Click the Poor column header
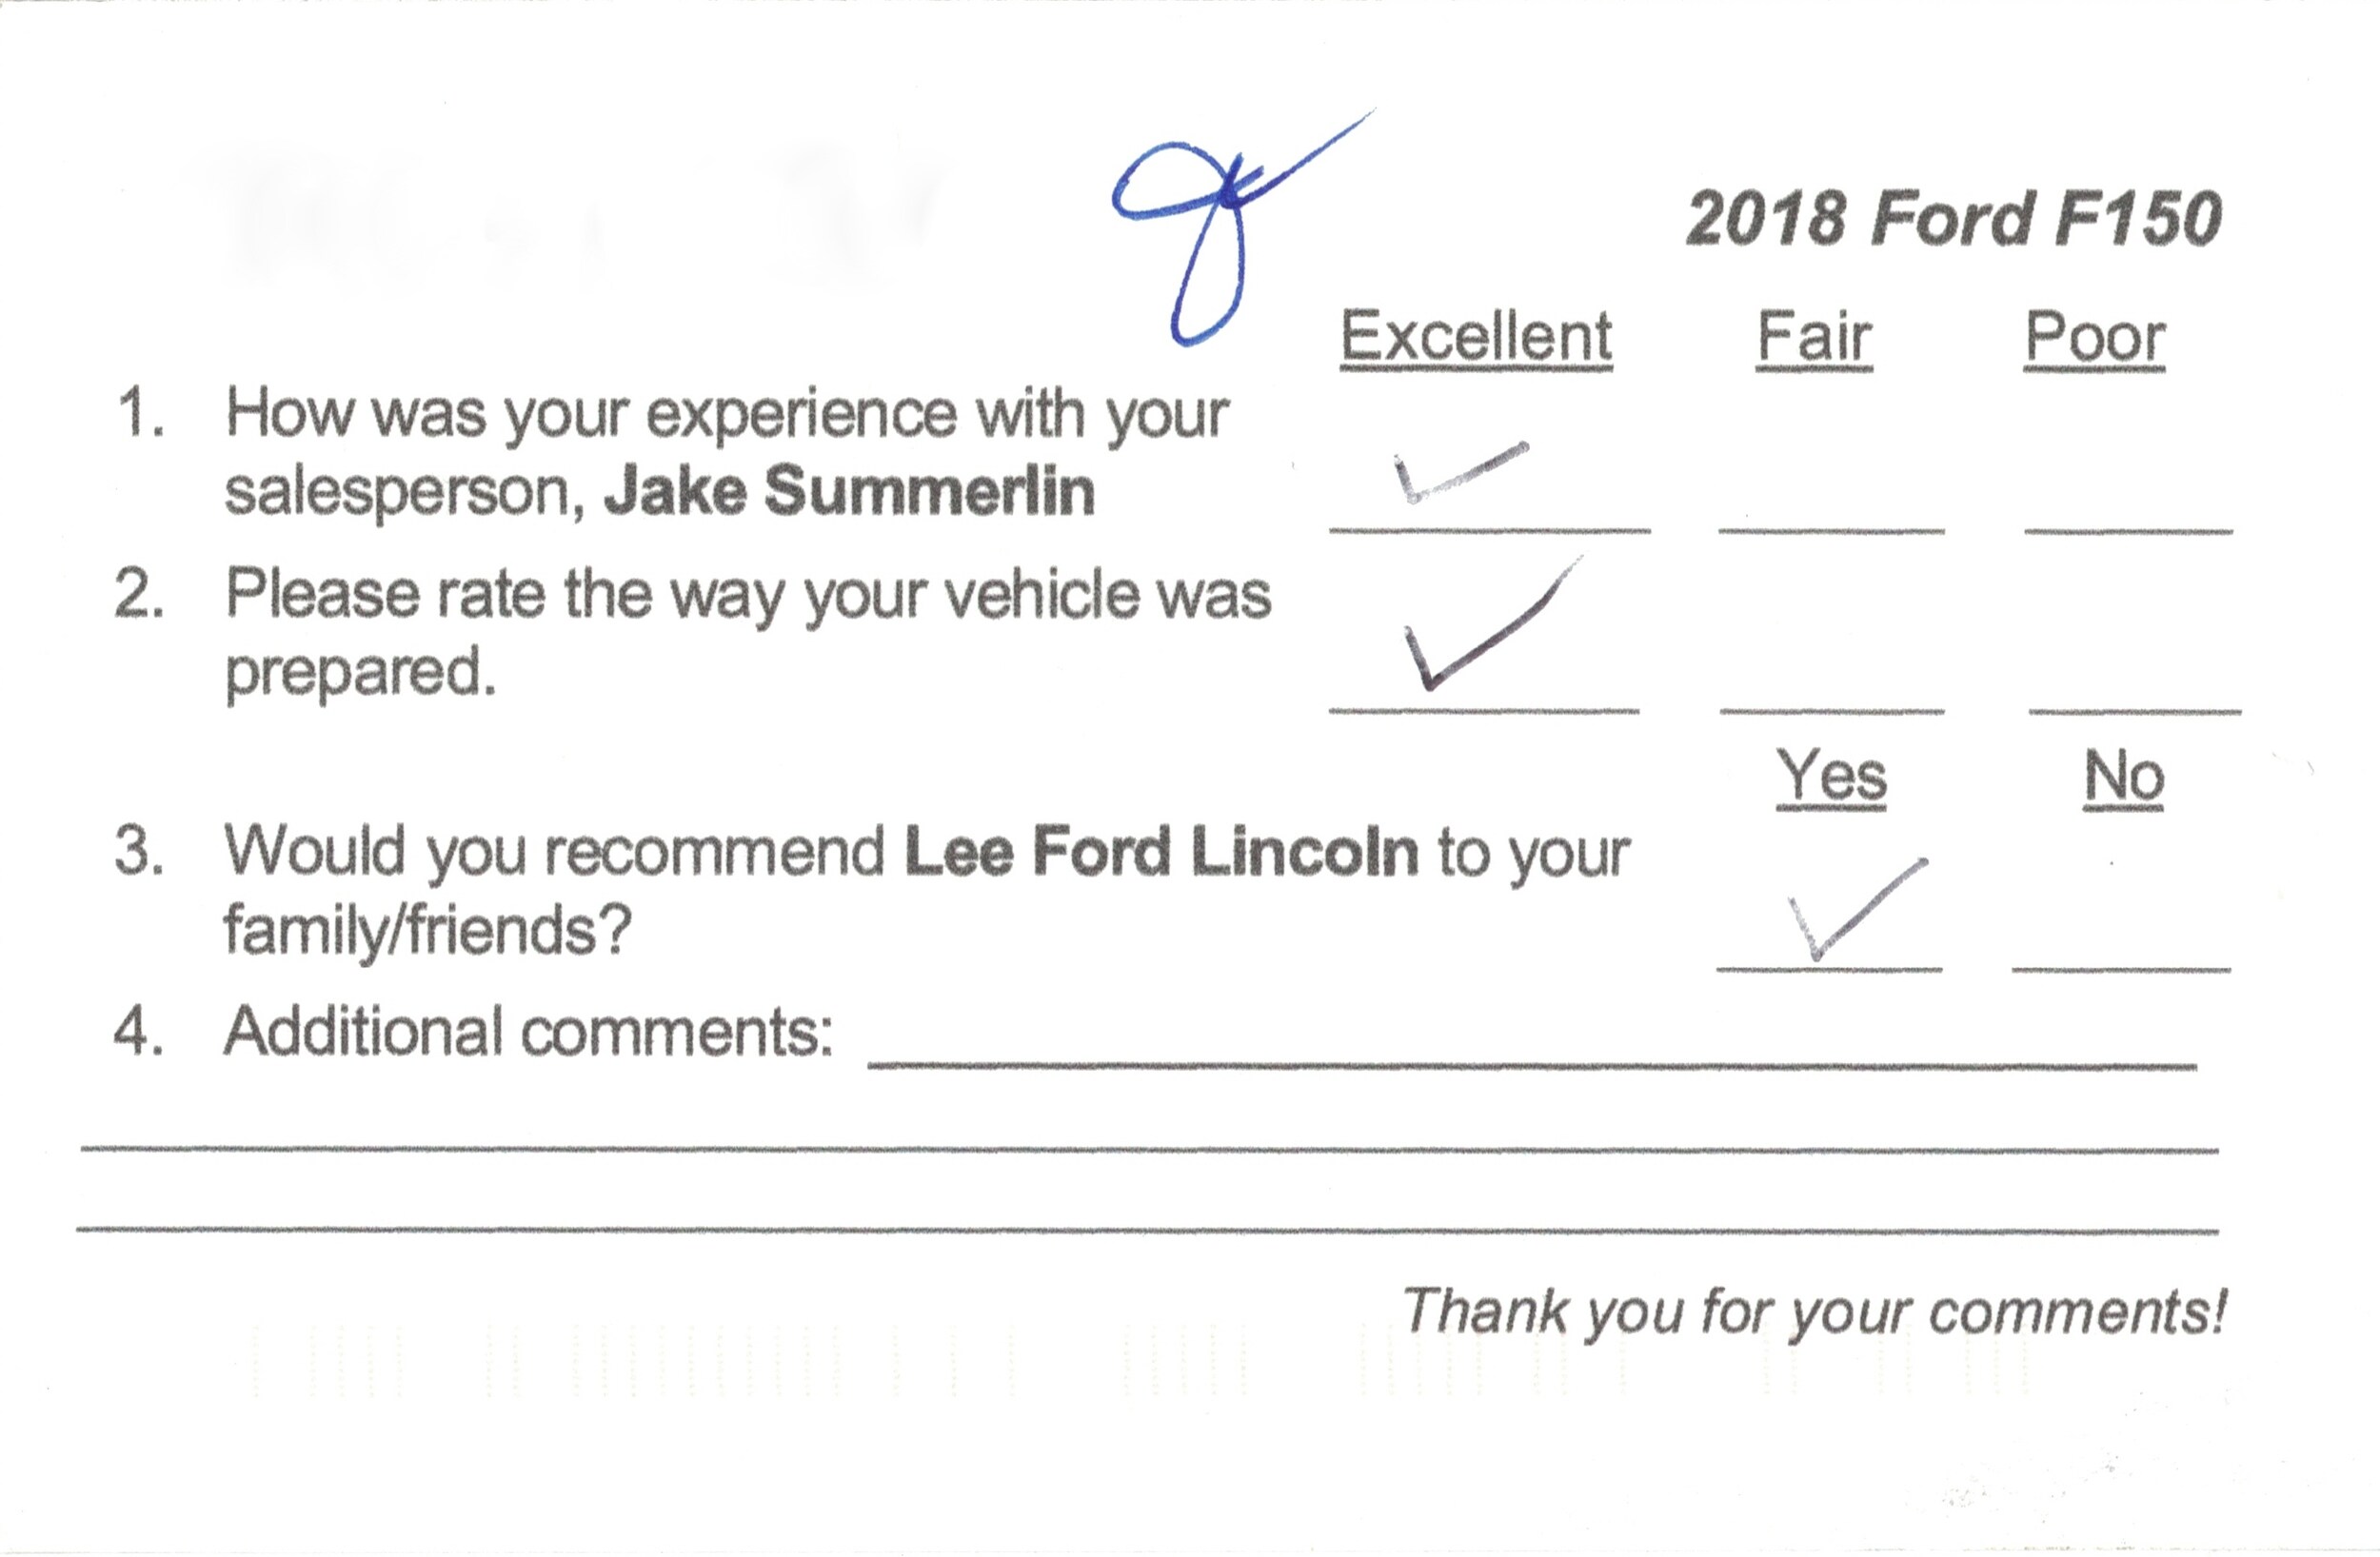The width and height of the screenshot is (2380, 1557). click(x=2094, y=339)
